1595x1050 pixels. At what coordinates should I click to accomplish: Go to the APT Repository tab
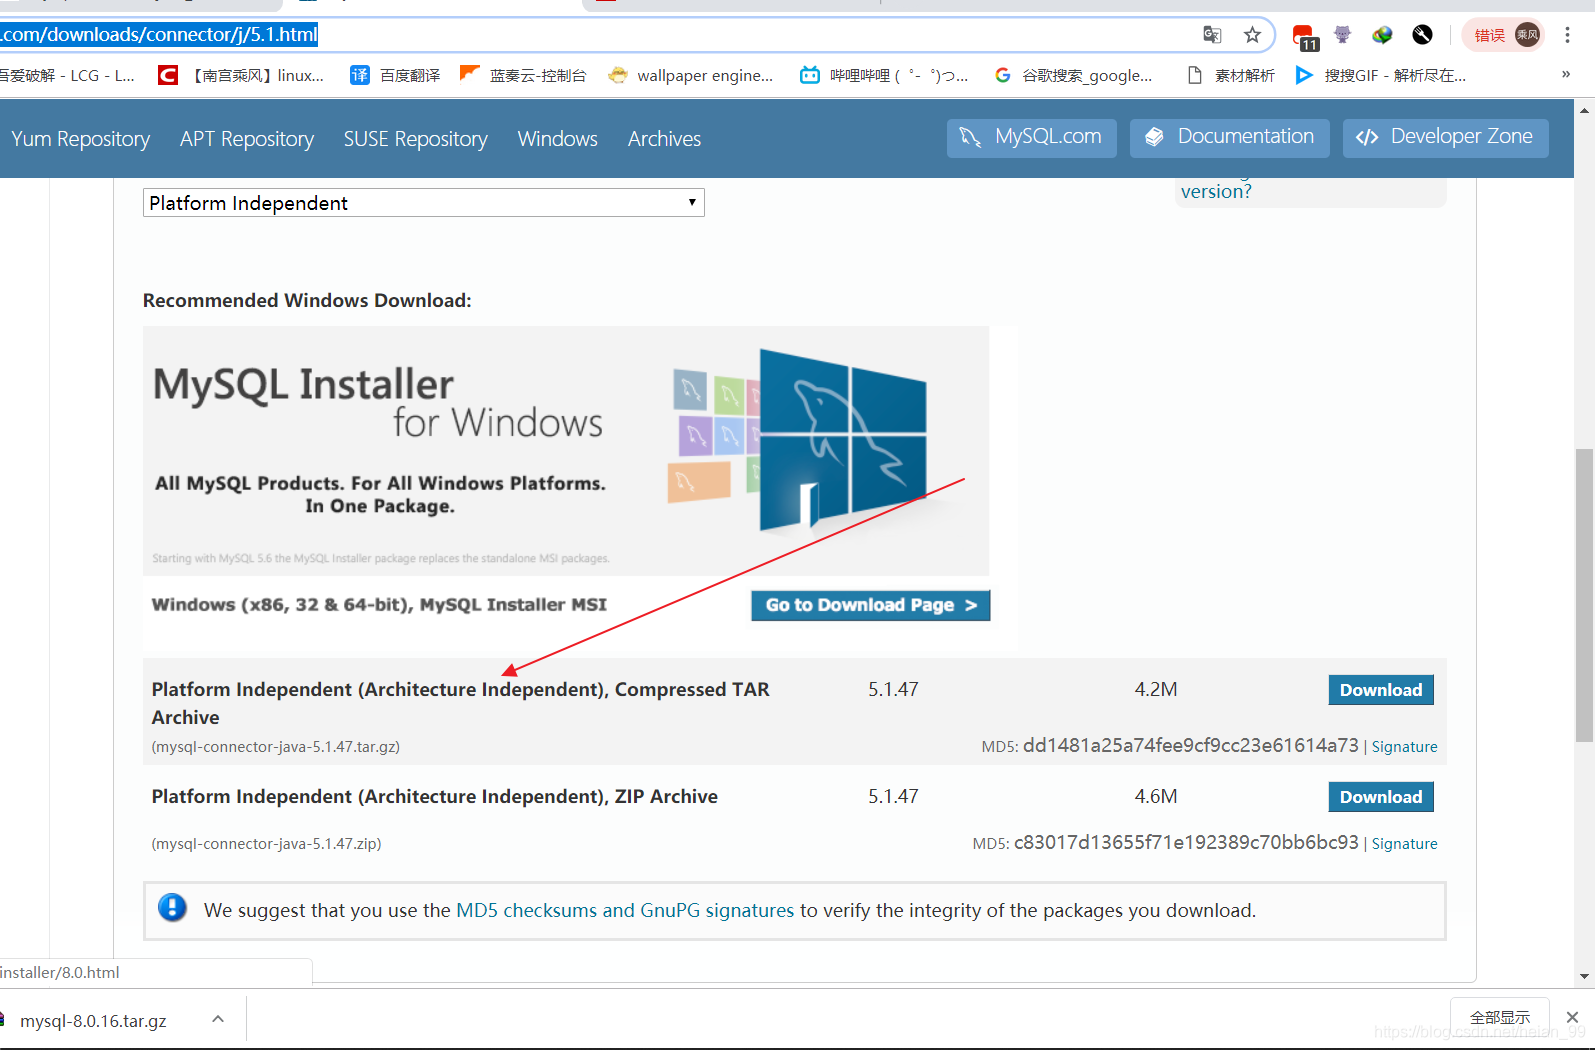(247, 139)
